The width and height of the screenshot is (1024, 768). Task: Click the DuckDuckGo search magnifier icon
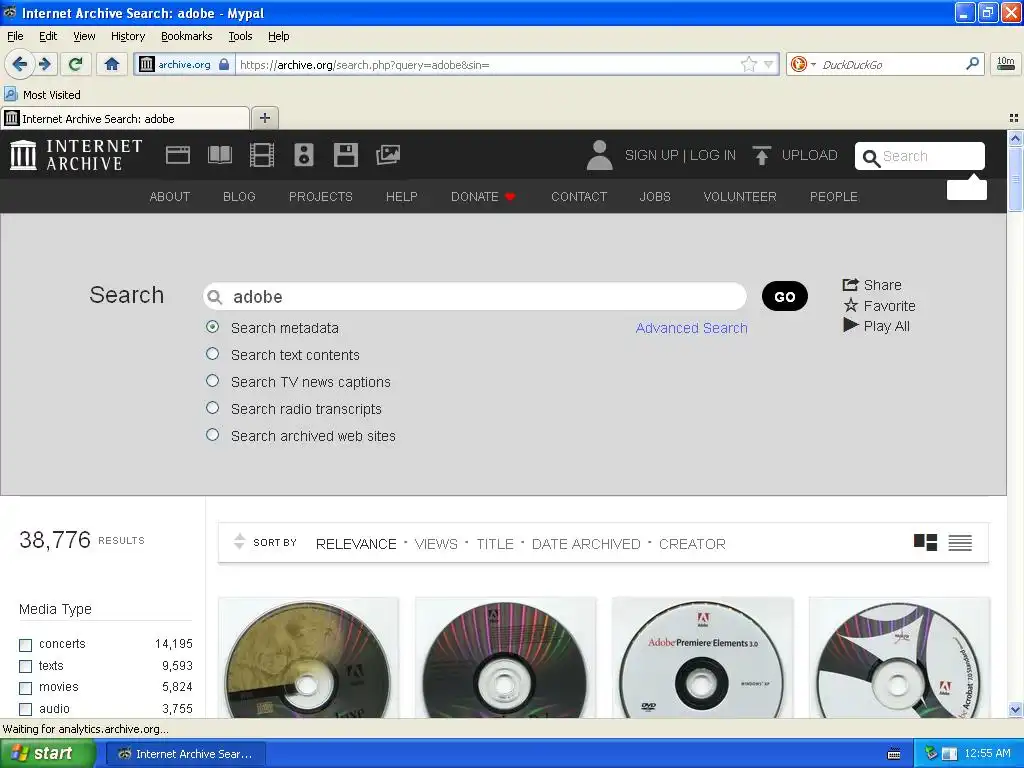(x=972, y=64)
